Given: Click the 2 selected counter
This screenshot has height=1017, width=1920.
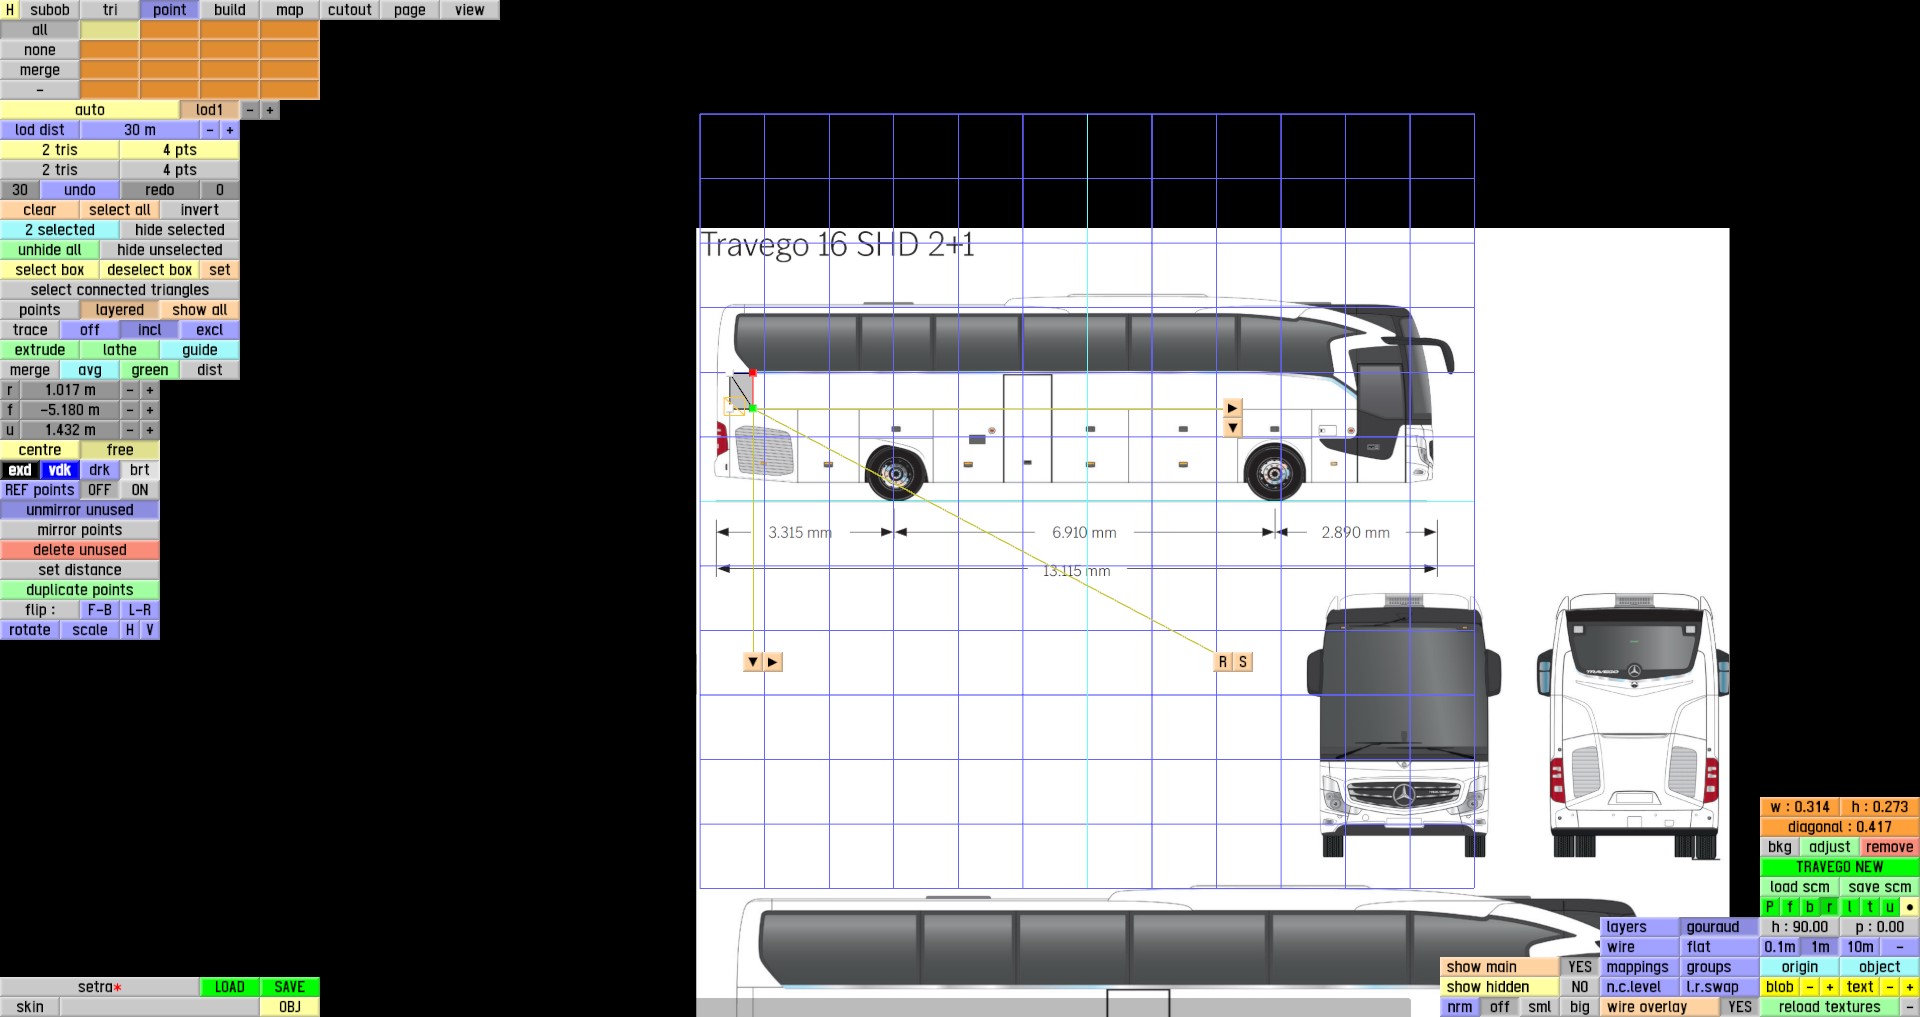Looking at the screenshot, I should tap(60, 230).
